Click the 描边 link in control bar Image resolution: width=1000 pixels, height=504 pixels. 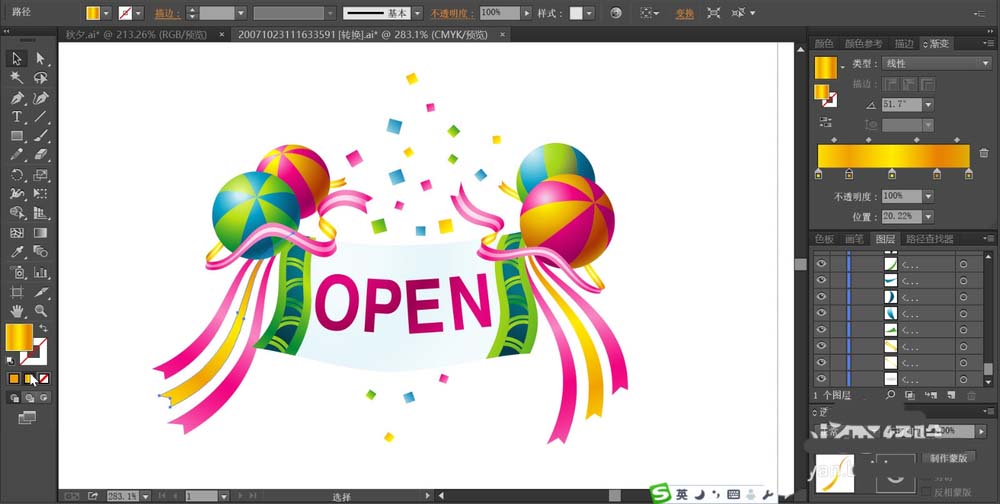[167, 13]
